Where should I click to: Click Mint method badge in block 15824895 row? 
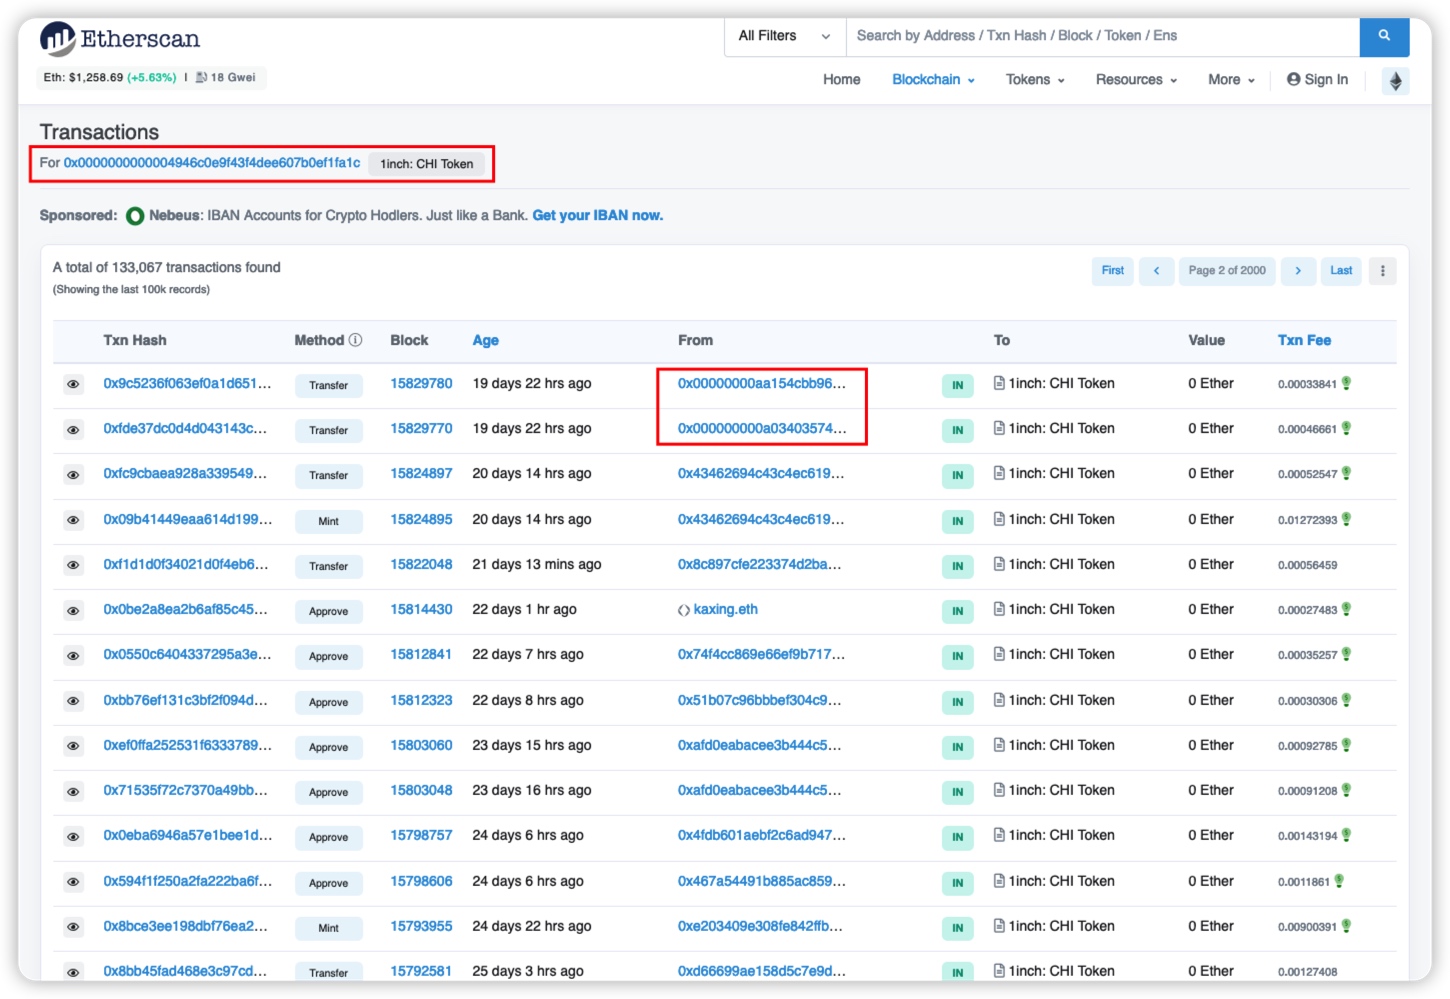coord(328,521)
